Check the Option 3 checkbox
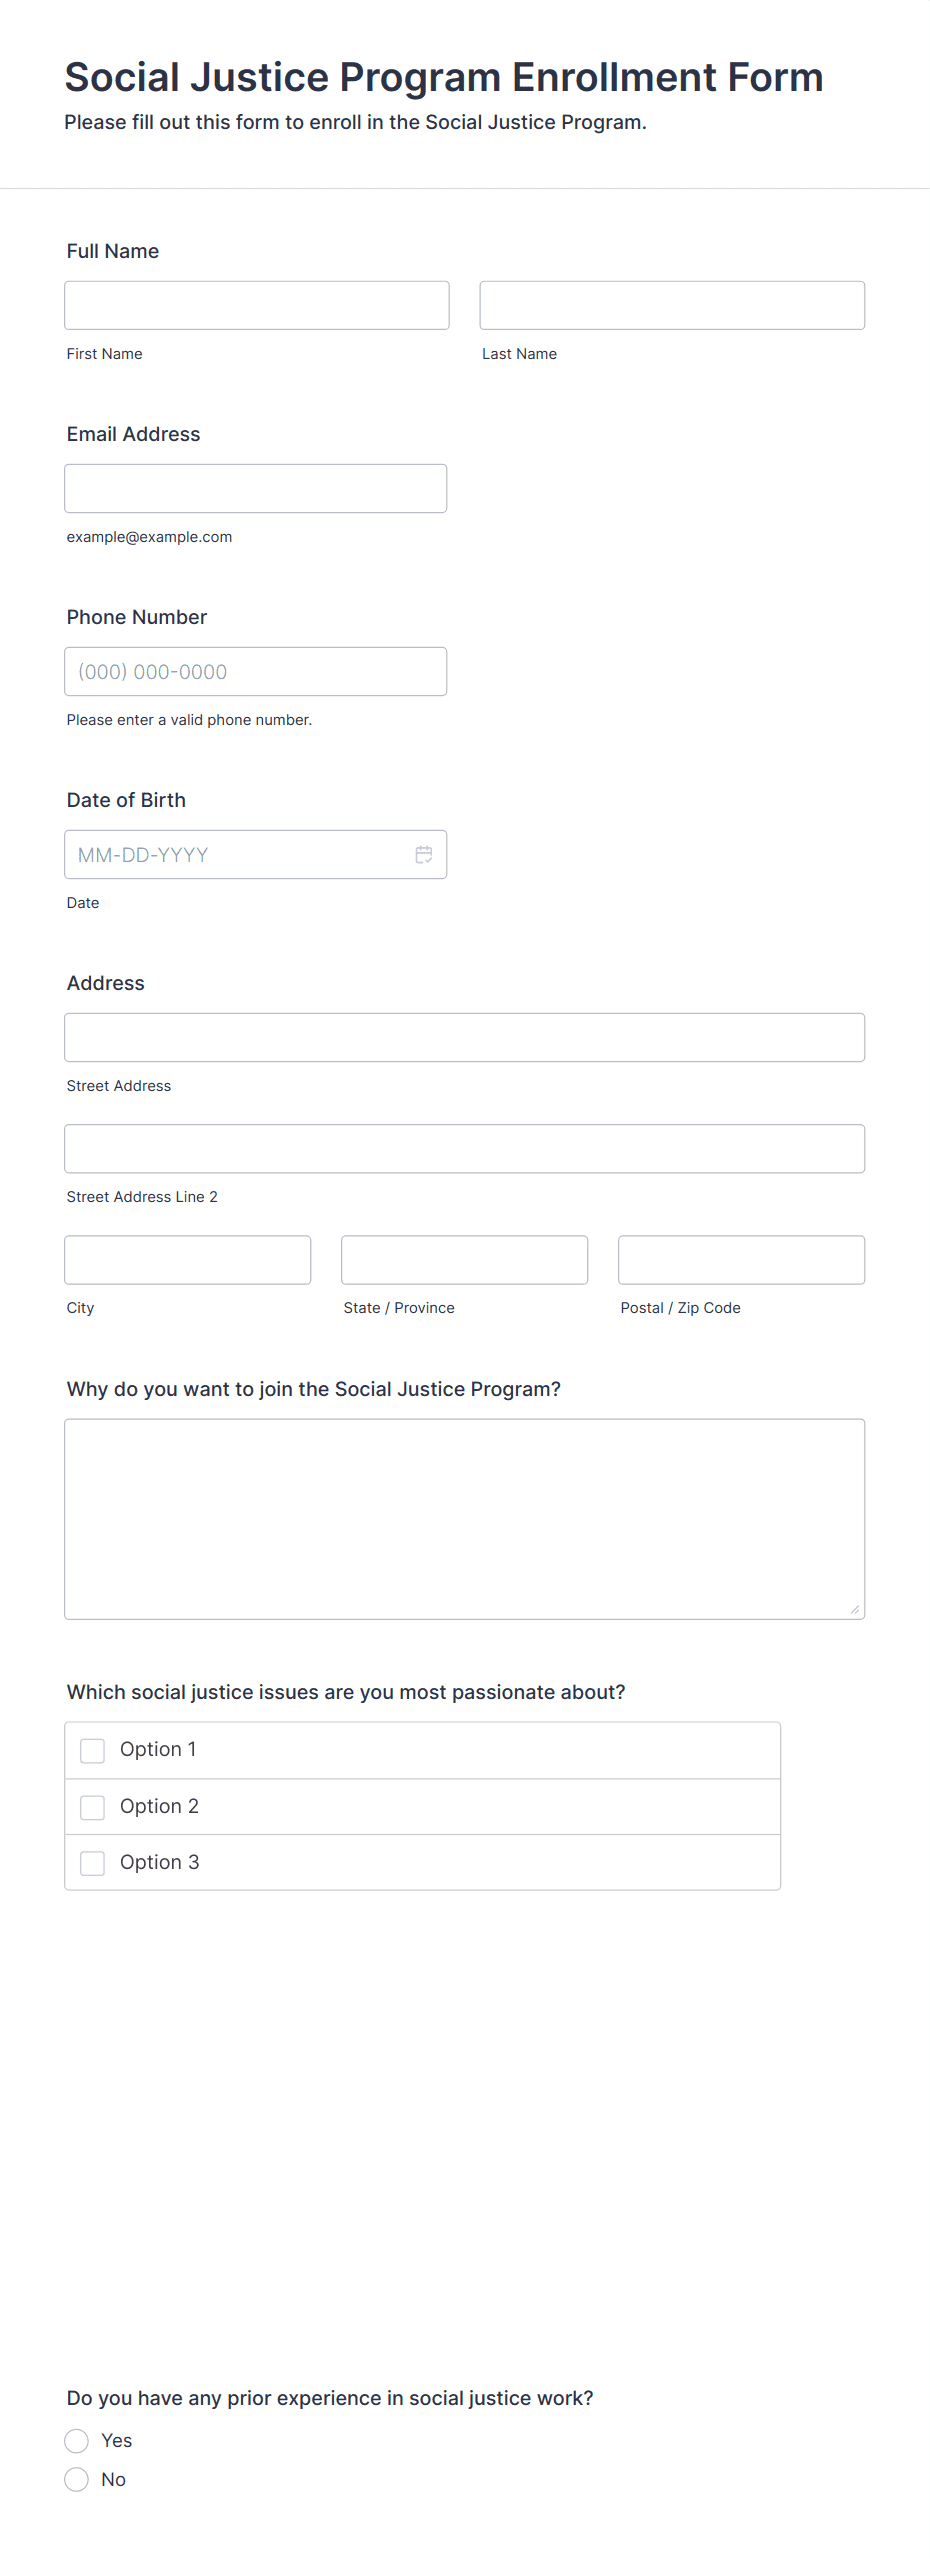 coord(92,1863)
